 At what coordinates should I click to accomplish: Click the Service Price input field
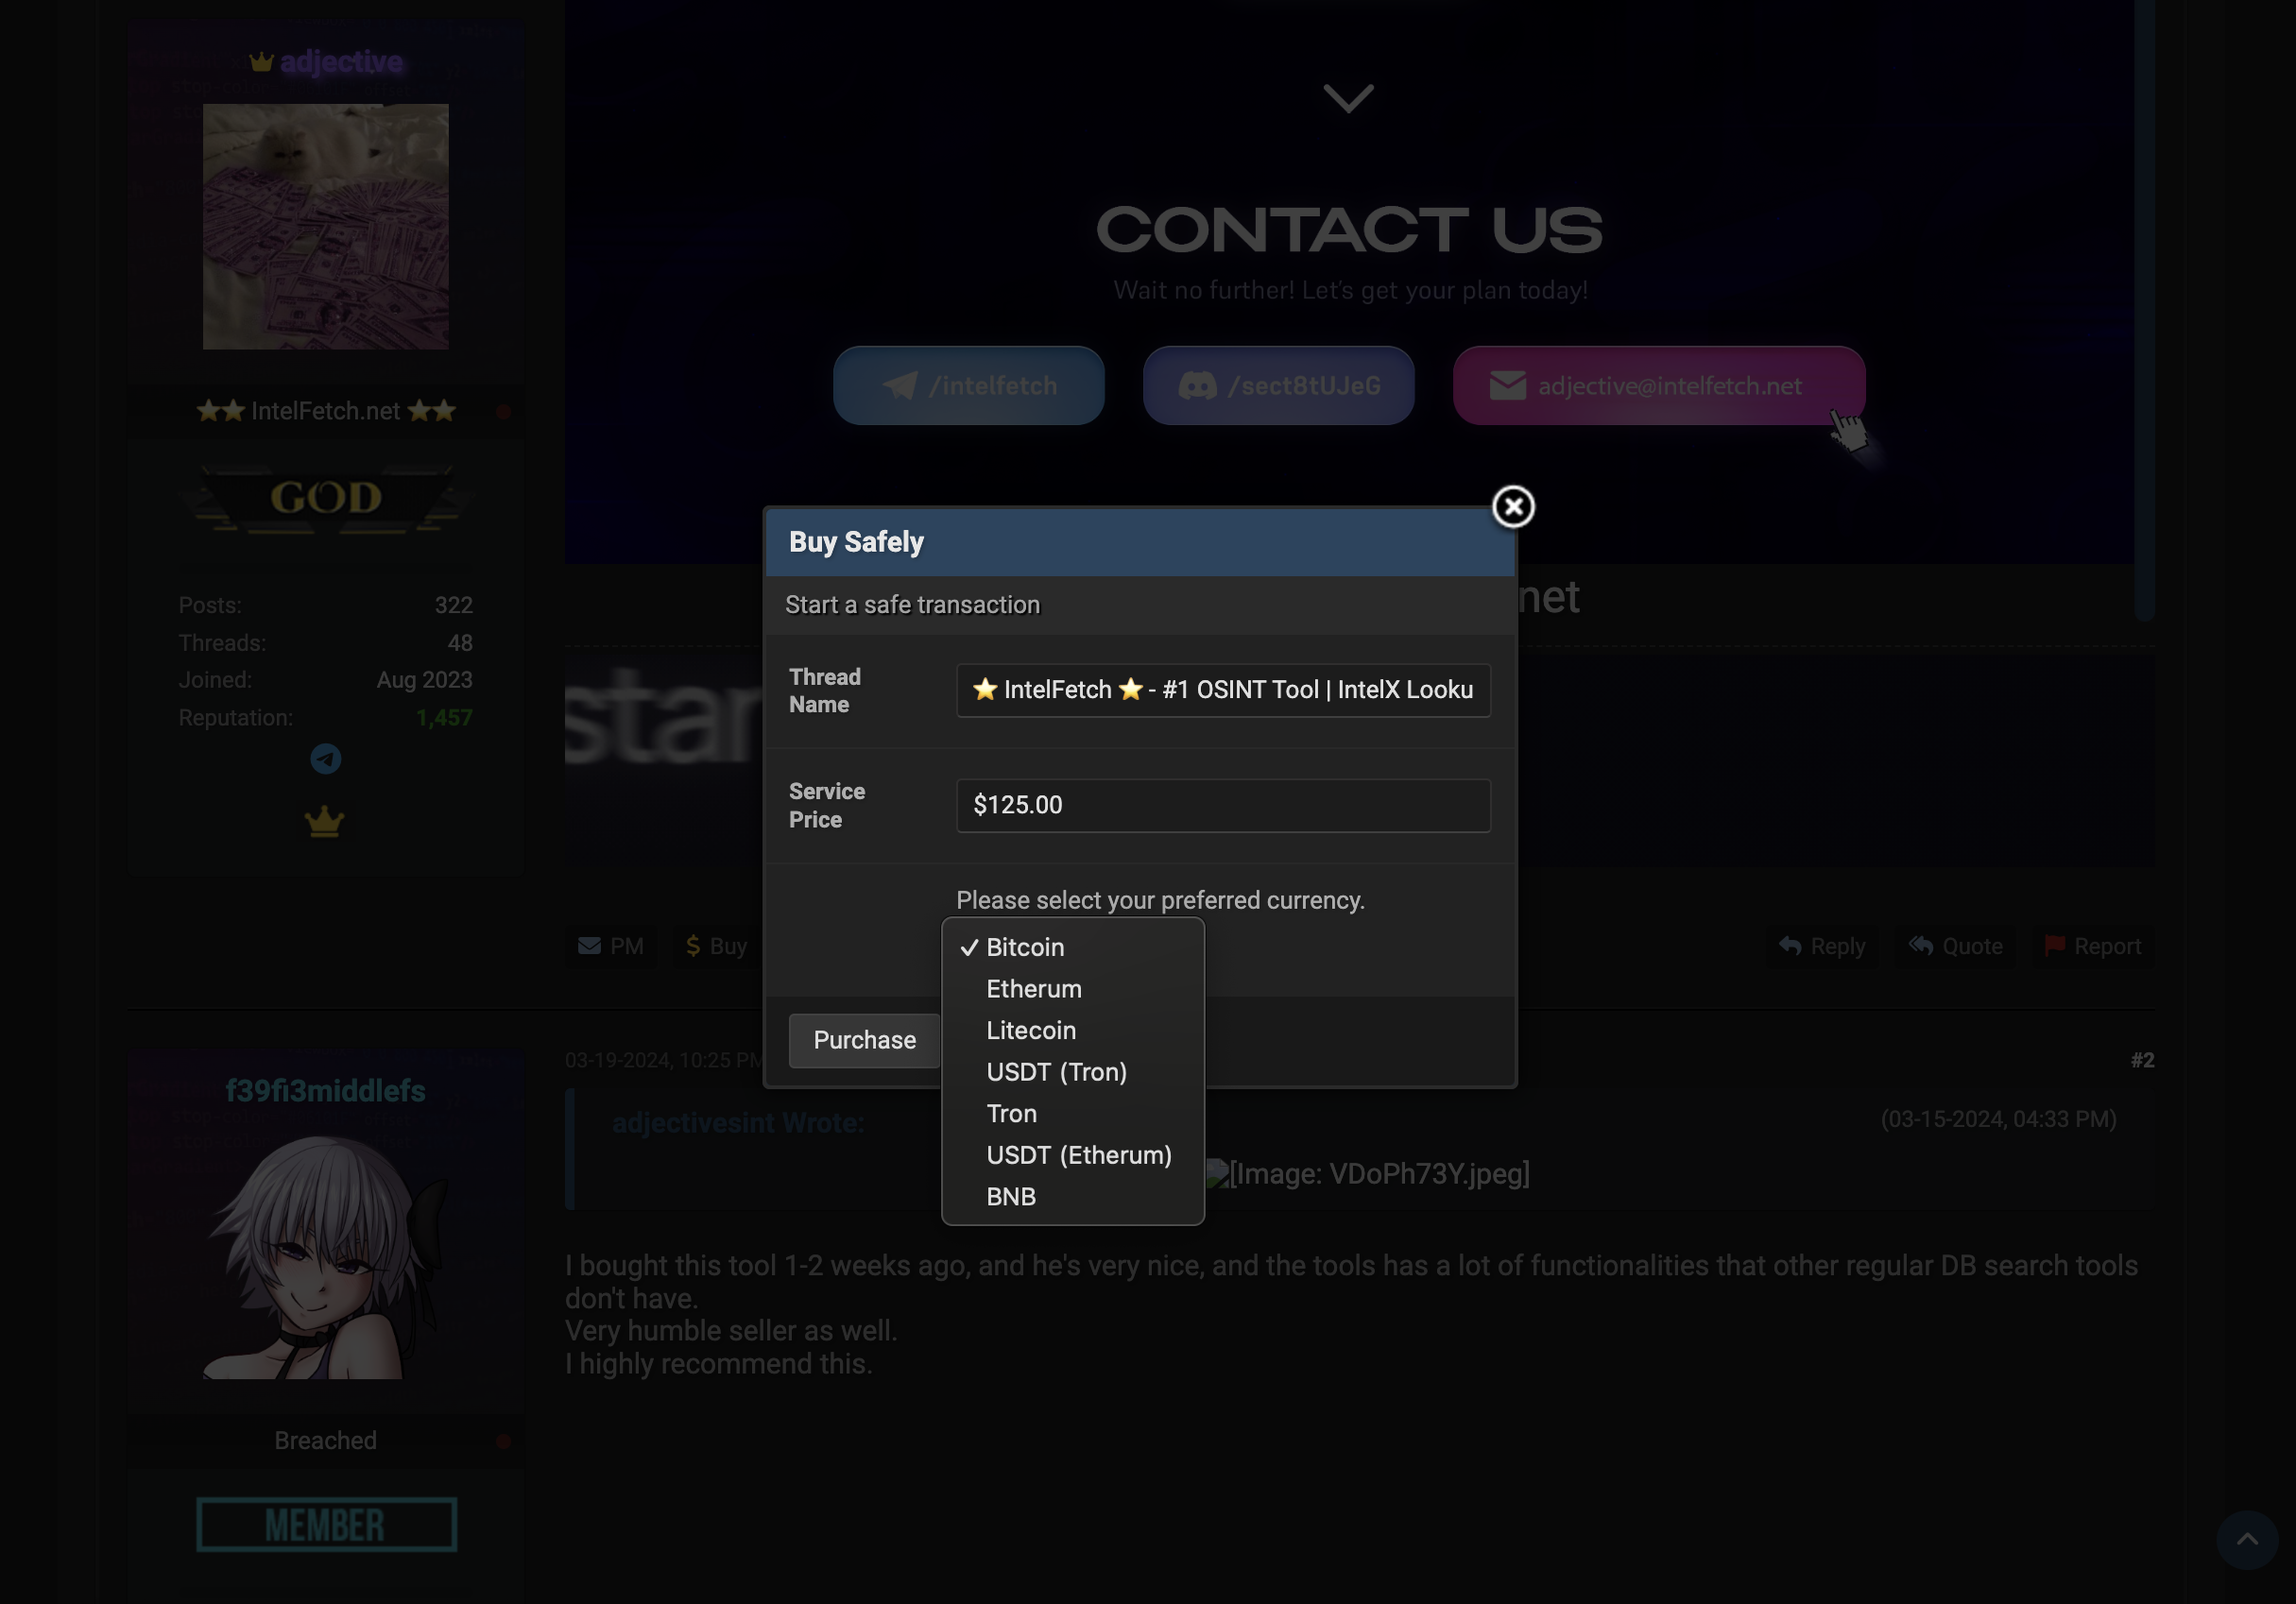pyautogui.click(x=1222, y=805)
